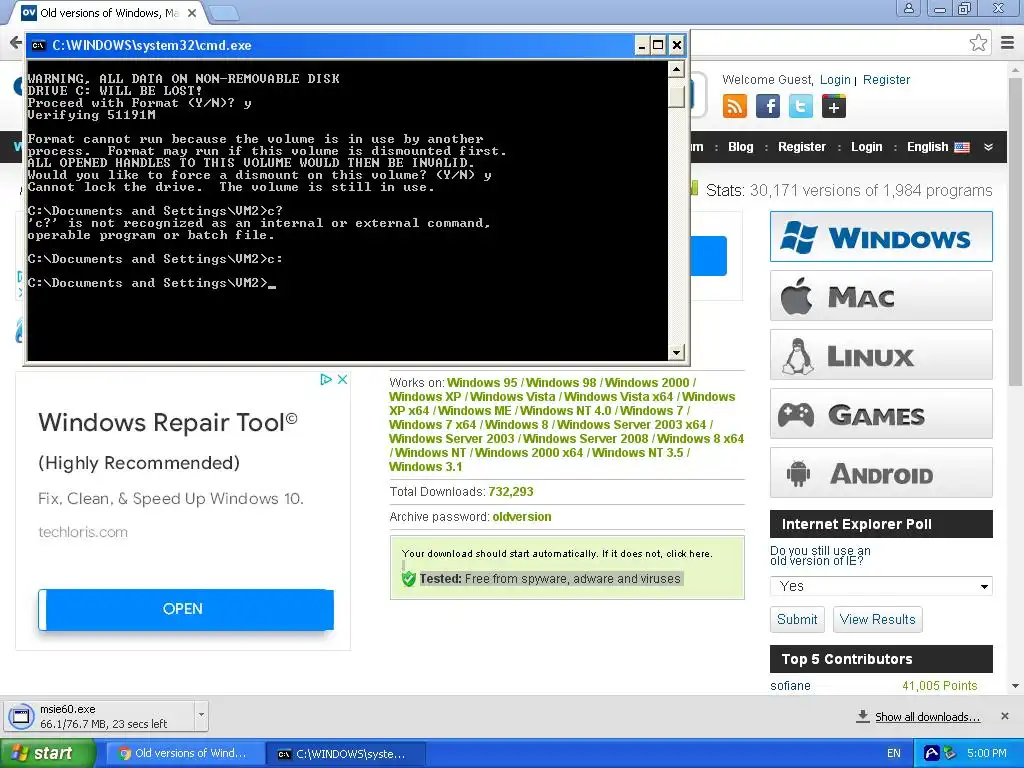Click EN language bar indicator

point(893,753)
